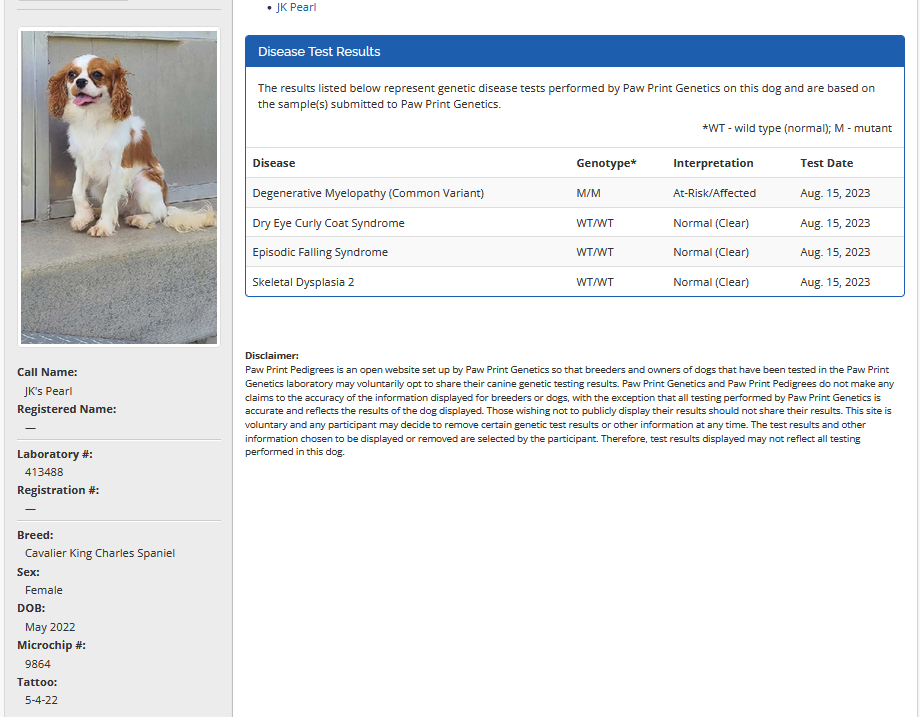Select Dry Eye Curly Coat Syndrome entry
Image resolution: width=920 pixels, height=717 pixels.
(x=328, y=223)
